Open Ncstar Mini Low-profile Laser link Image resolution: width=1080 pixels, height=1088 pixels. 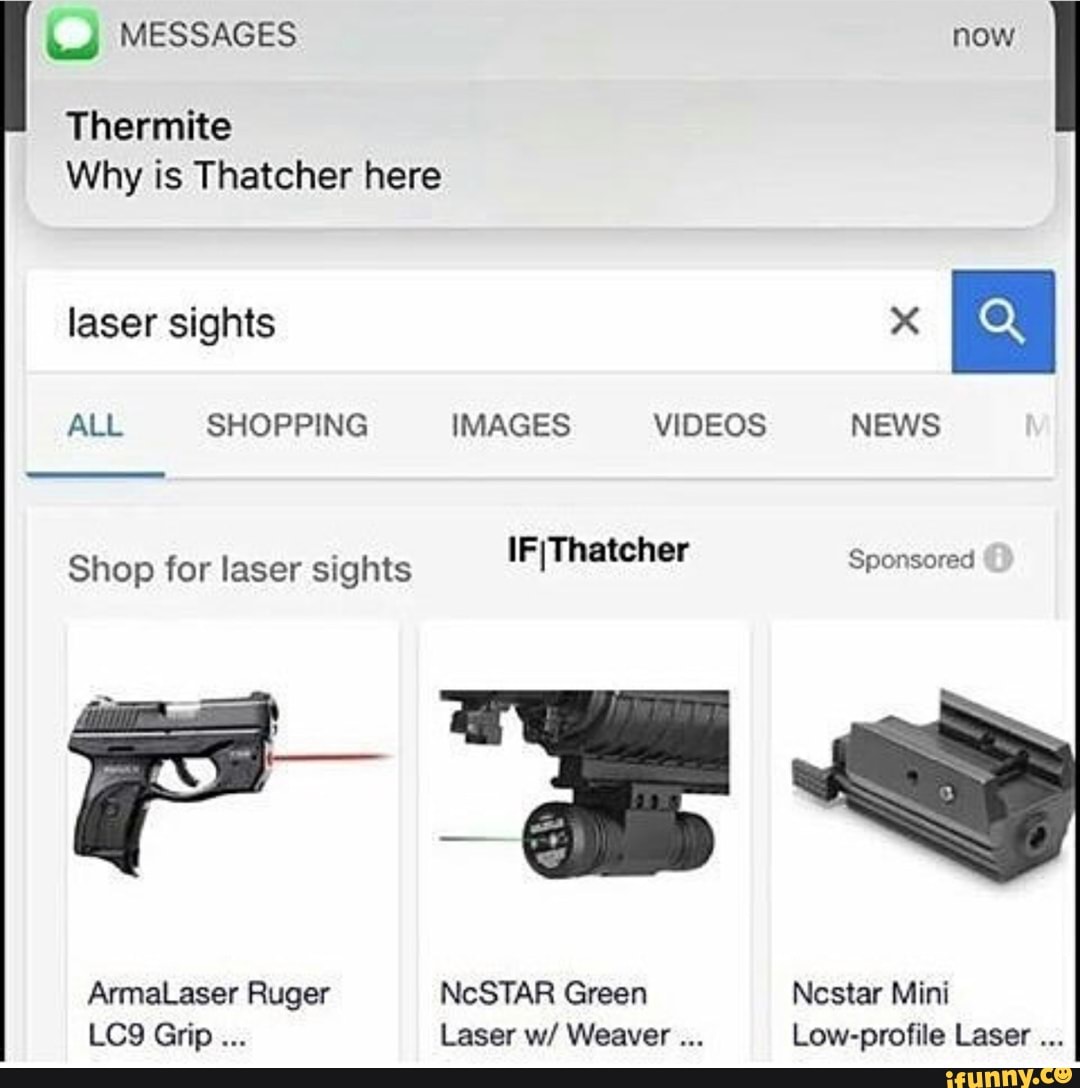(927, 1014)
